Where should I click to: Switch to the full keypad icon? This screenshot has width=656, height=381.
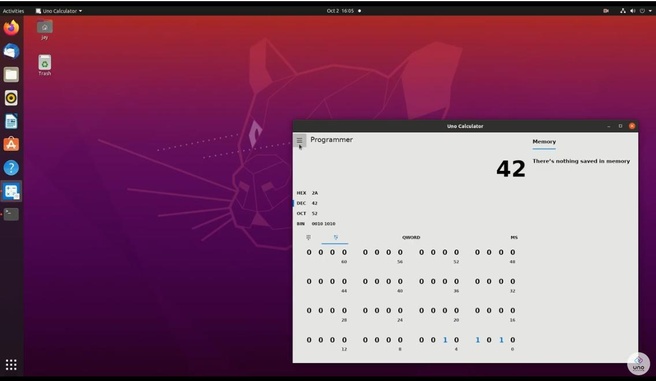coord(308,238)
